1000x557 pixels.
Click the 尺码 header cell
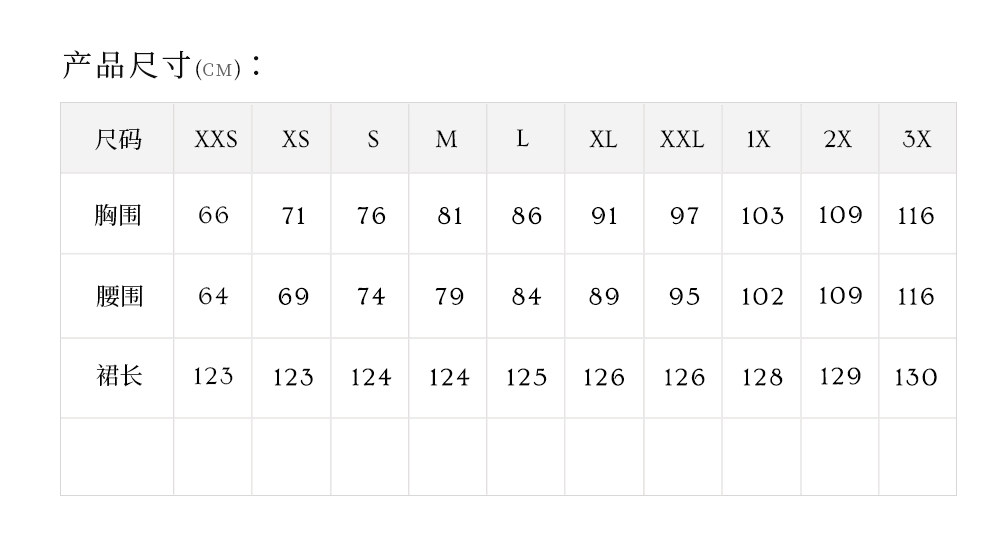118,139
